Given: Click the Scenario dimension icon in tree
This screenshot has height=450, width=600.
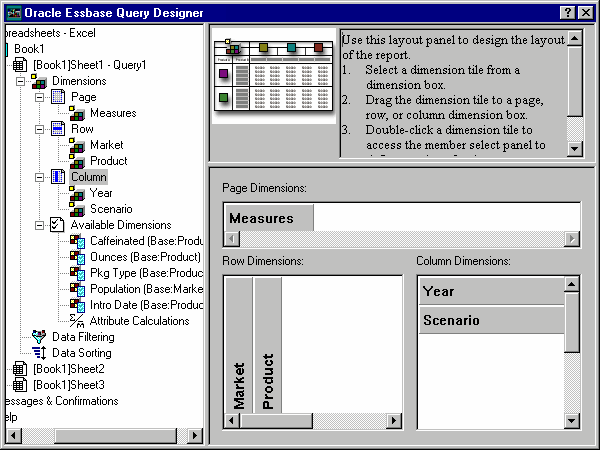Looking at the screenshot, I should pyautogui.click(x=77, y=209).
